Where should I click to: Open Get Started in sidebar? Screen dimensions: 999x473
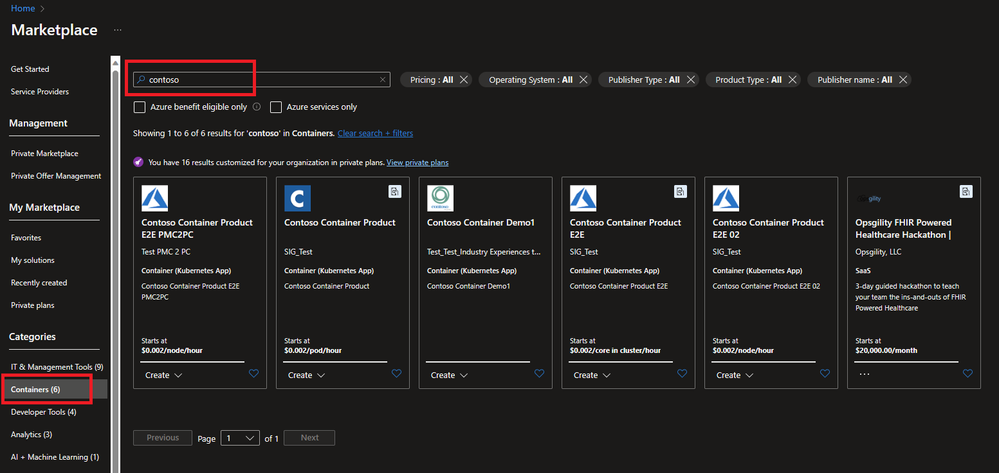coord(30,69)
